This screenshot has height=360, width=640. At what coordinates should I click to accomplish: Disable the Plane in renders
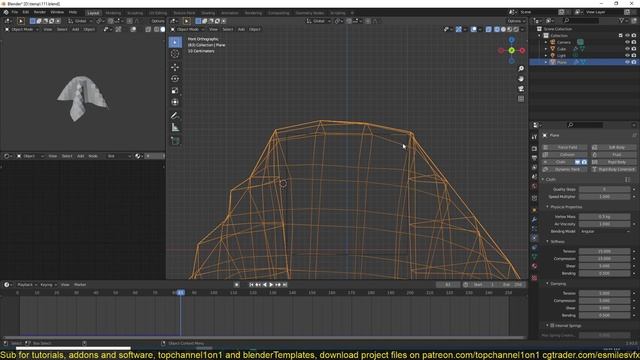click(x=634, y=62)
